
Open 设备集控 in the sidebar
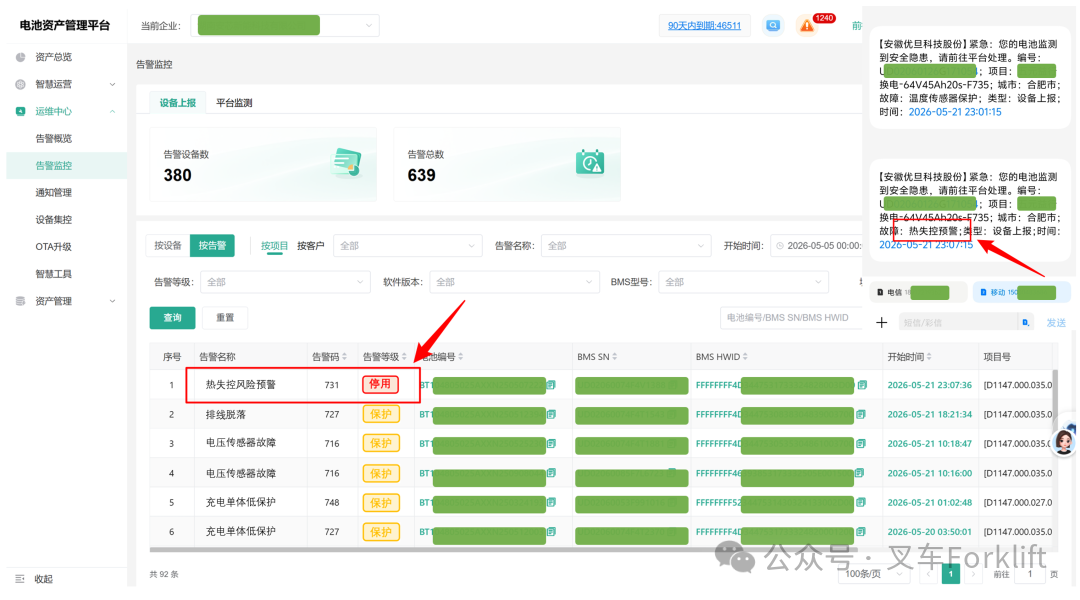coord(54,220)
